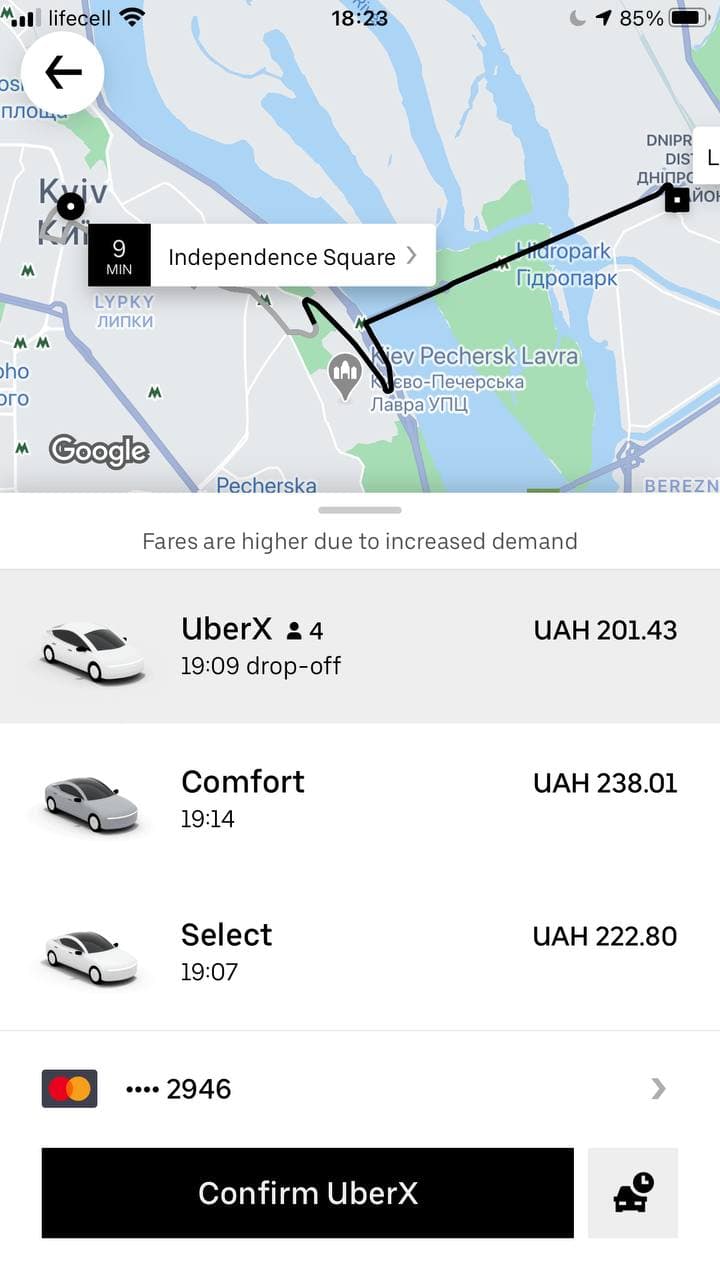Select the UberX ride option
This screenshot has height=1280, width=720.
click(360, 646)
